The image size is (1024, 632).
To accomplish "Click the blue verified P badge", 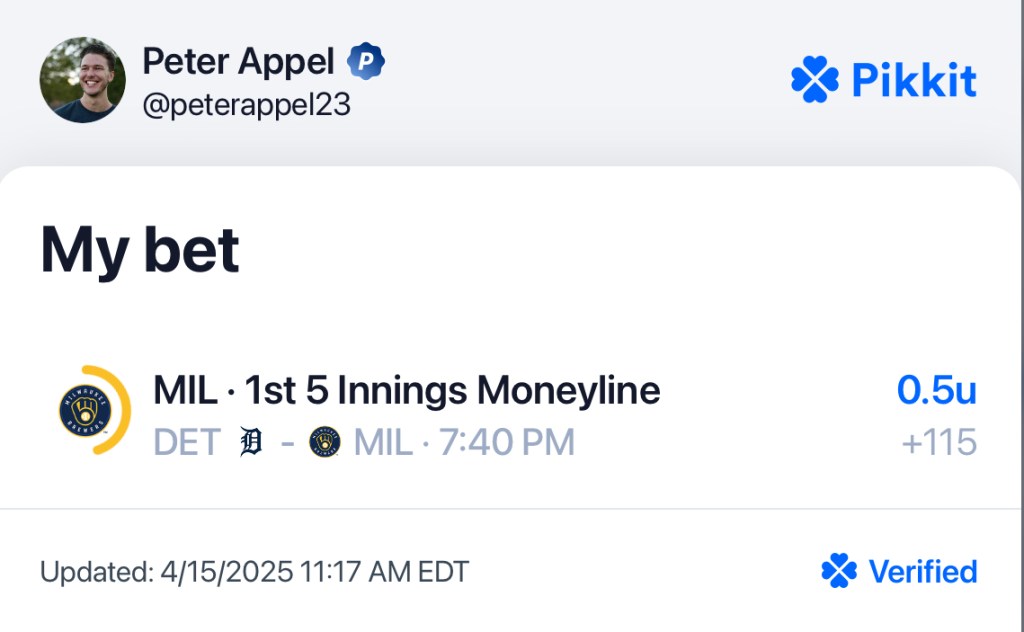I will (366, 61).
